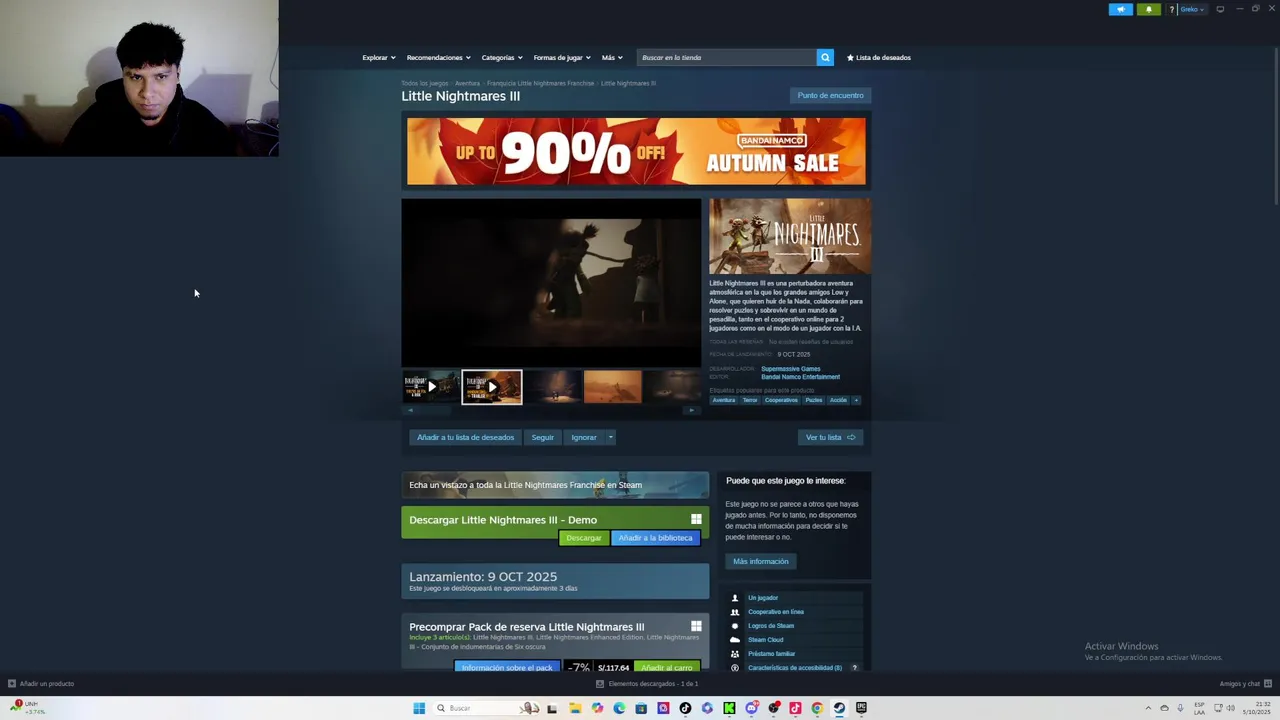Open the Greko account dropdown
Screen dimensions: 1280x720
(x=1192, y=9)
